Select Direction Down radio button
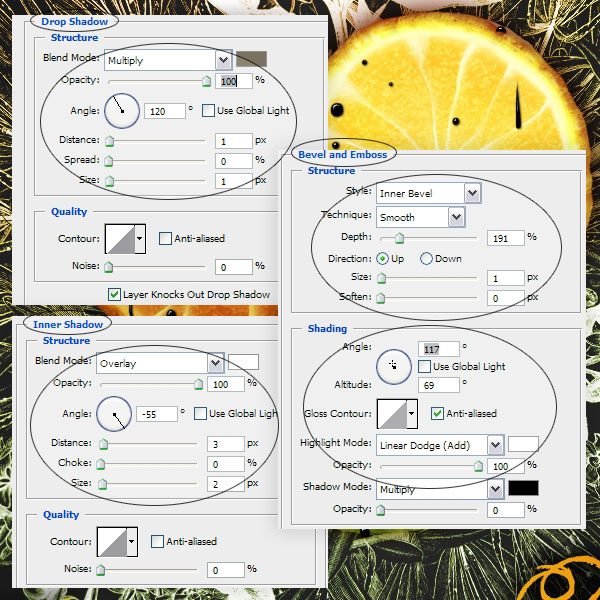 click(x=426, y=259)
